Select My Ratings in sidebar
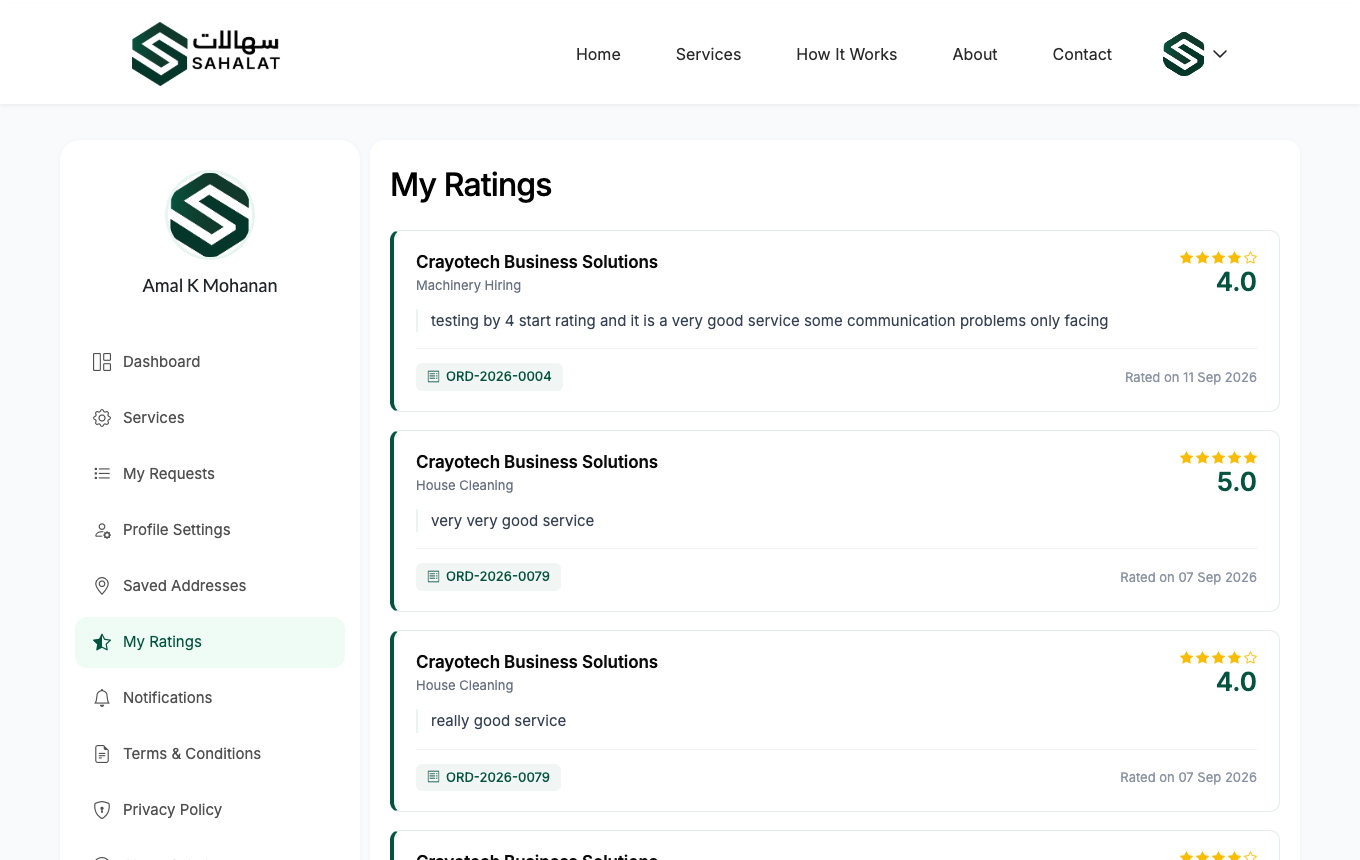This screenshot has width=1360, height=860. [210, 642]
